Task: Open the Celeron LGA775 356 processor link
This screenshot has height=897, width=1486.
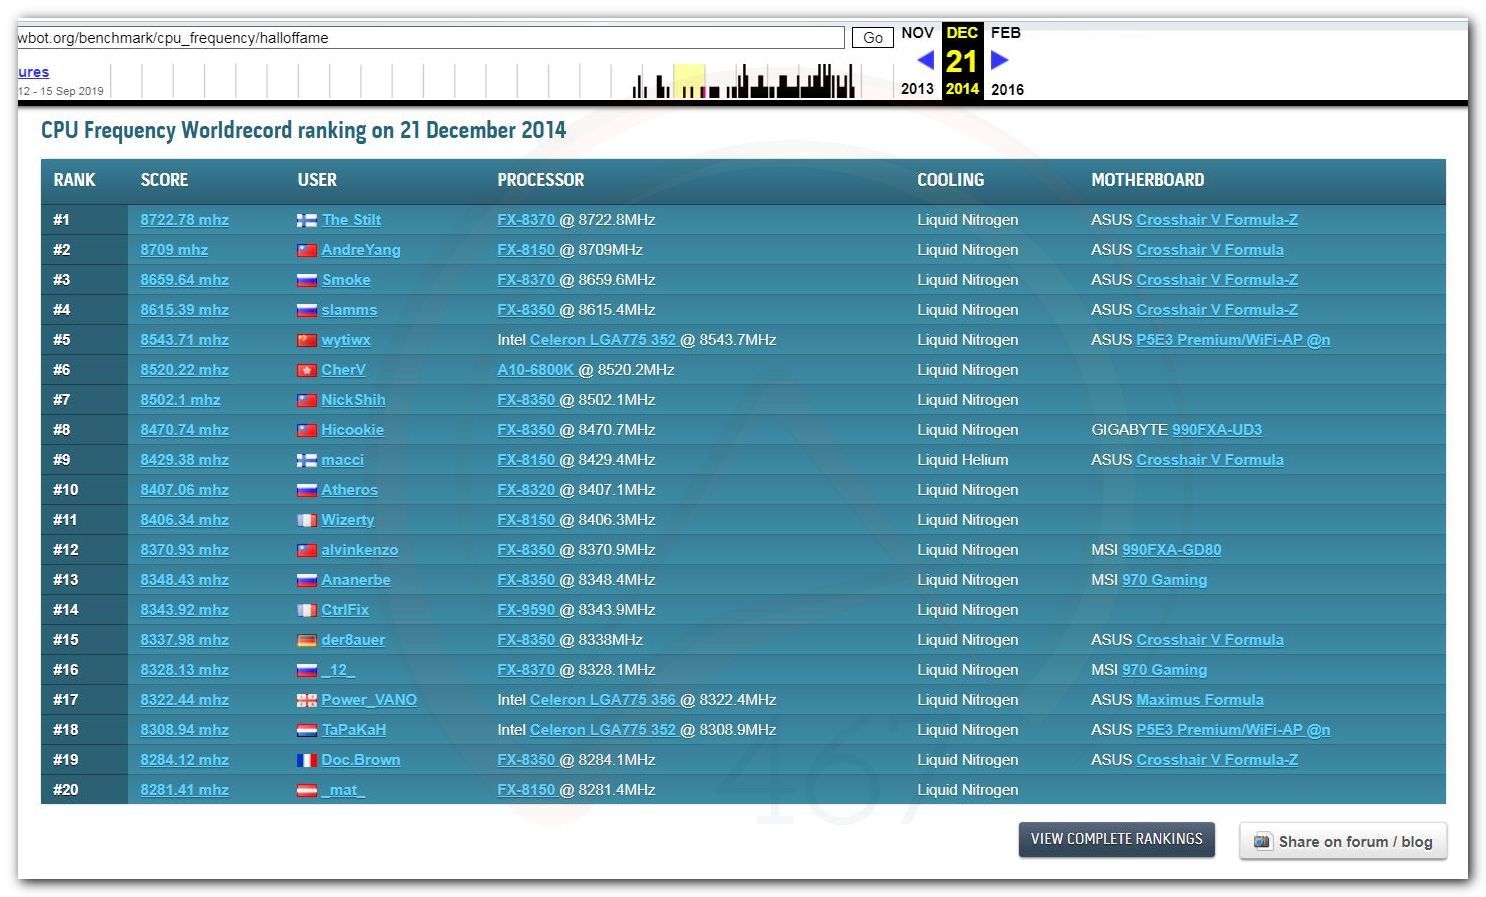Action: click(x=602, y=700)
